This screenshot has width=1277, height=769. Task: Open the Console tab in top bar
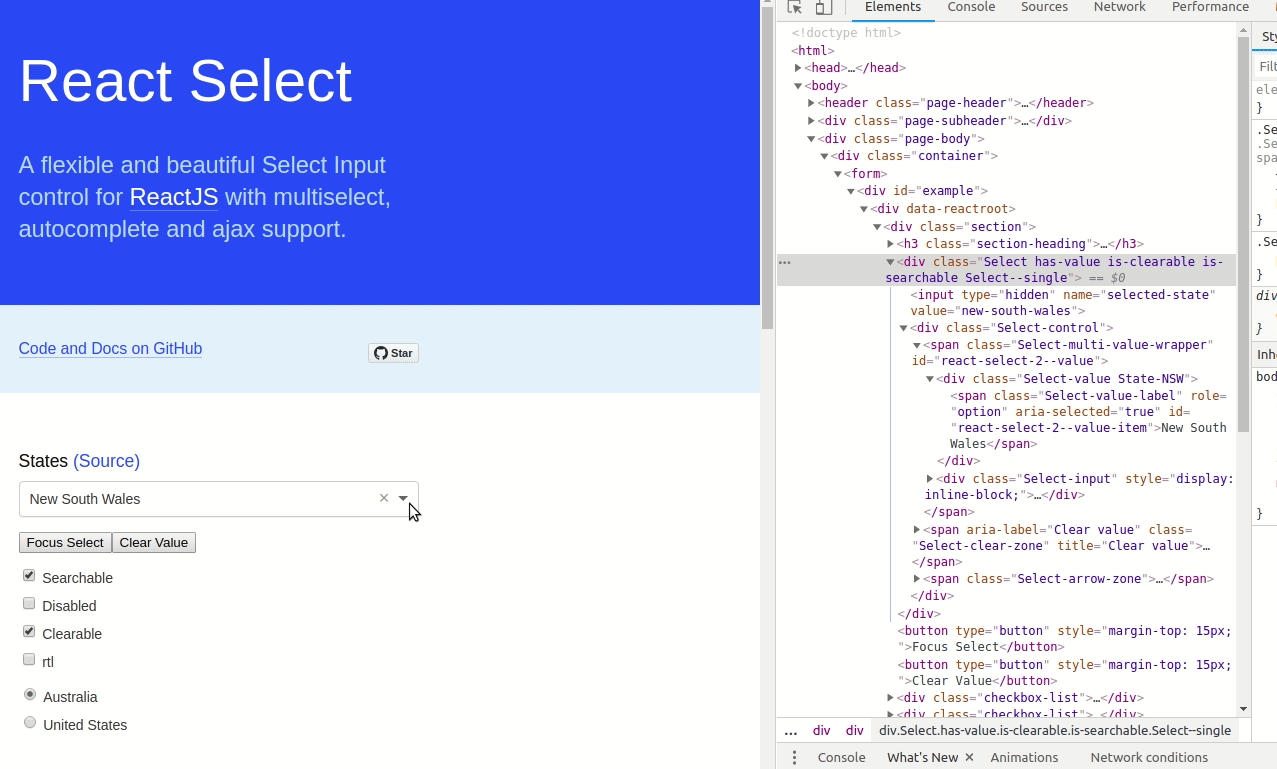(971, 7)
